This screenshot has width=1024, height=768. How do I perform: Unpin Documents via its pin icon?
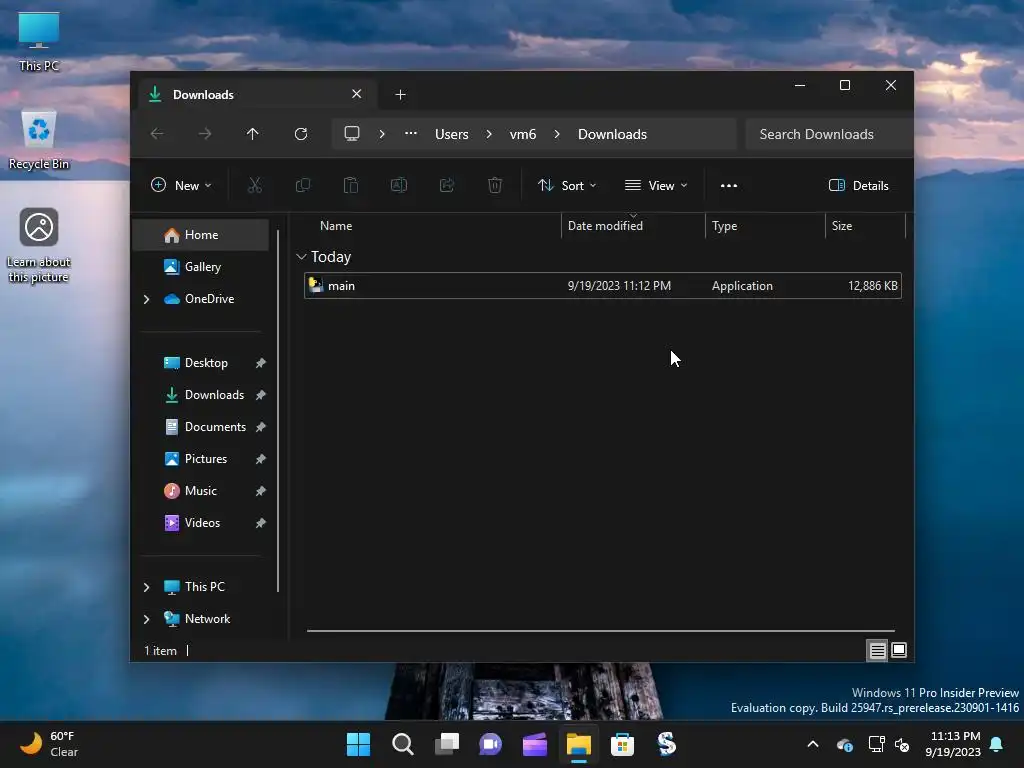[261, 427]
